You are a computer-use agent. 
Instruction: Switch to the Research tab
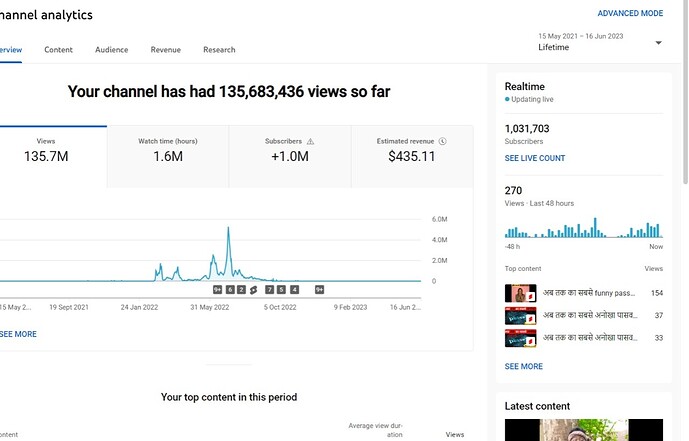[x=219, y=50]
